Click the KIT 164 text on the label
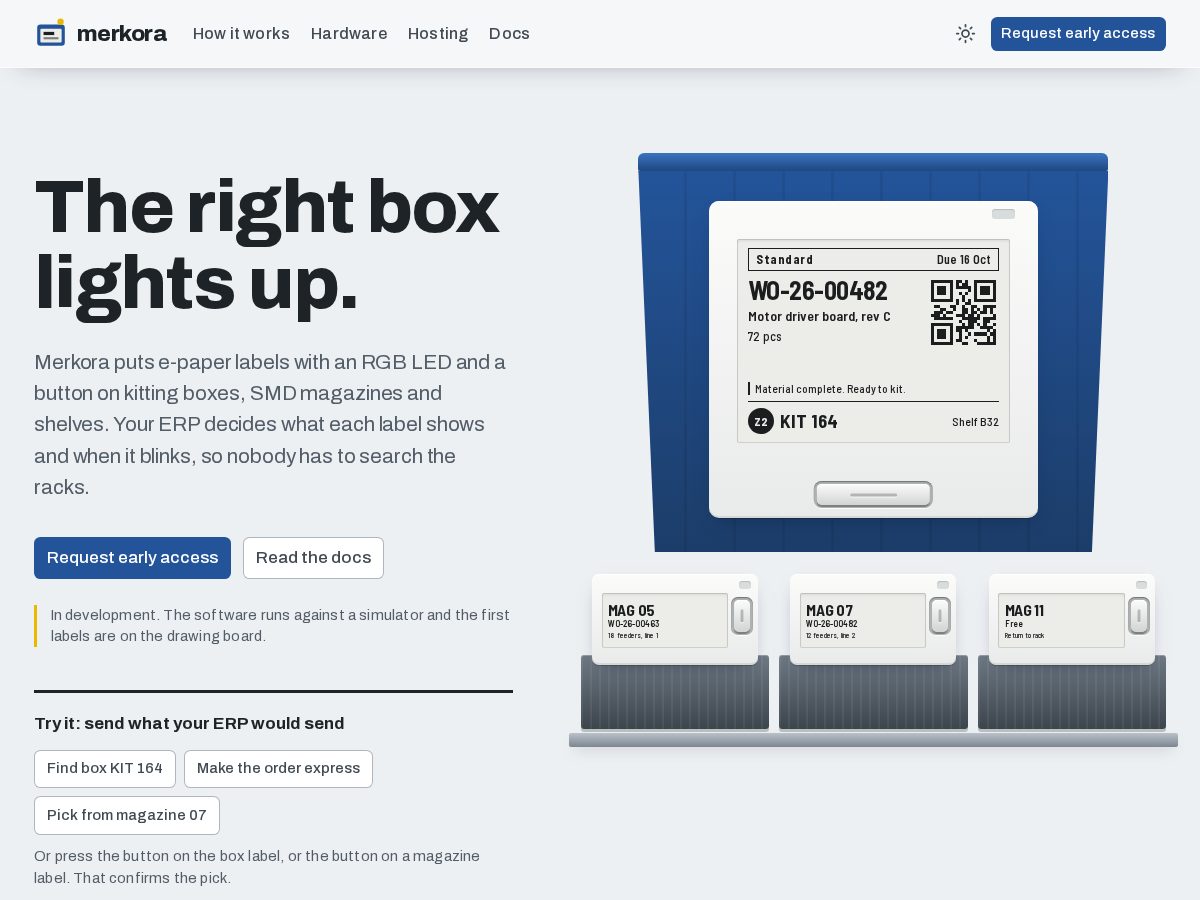1200x900 pixels. [809, 422]
